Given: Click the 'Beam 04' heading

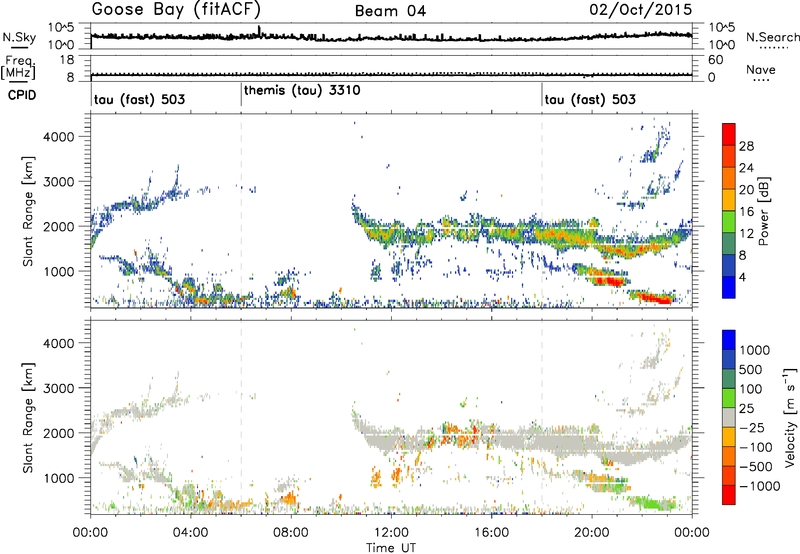Looking at the screenshot, I should click(390, 11).
